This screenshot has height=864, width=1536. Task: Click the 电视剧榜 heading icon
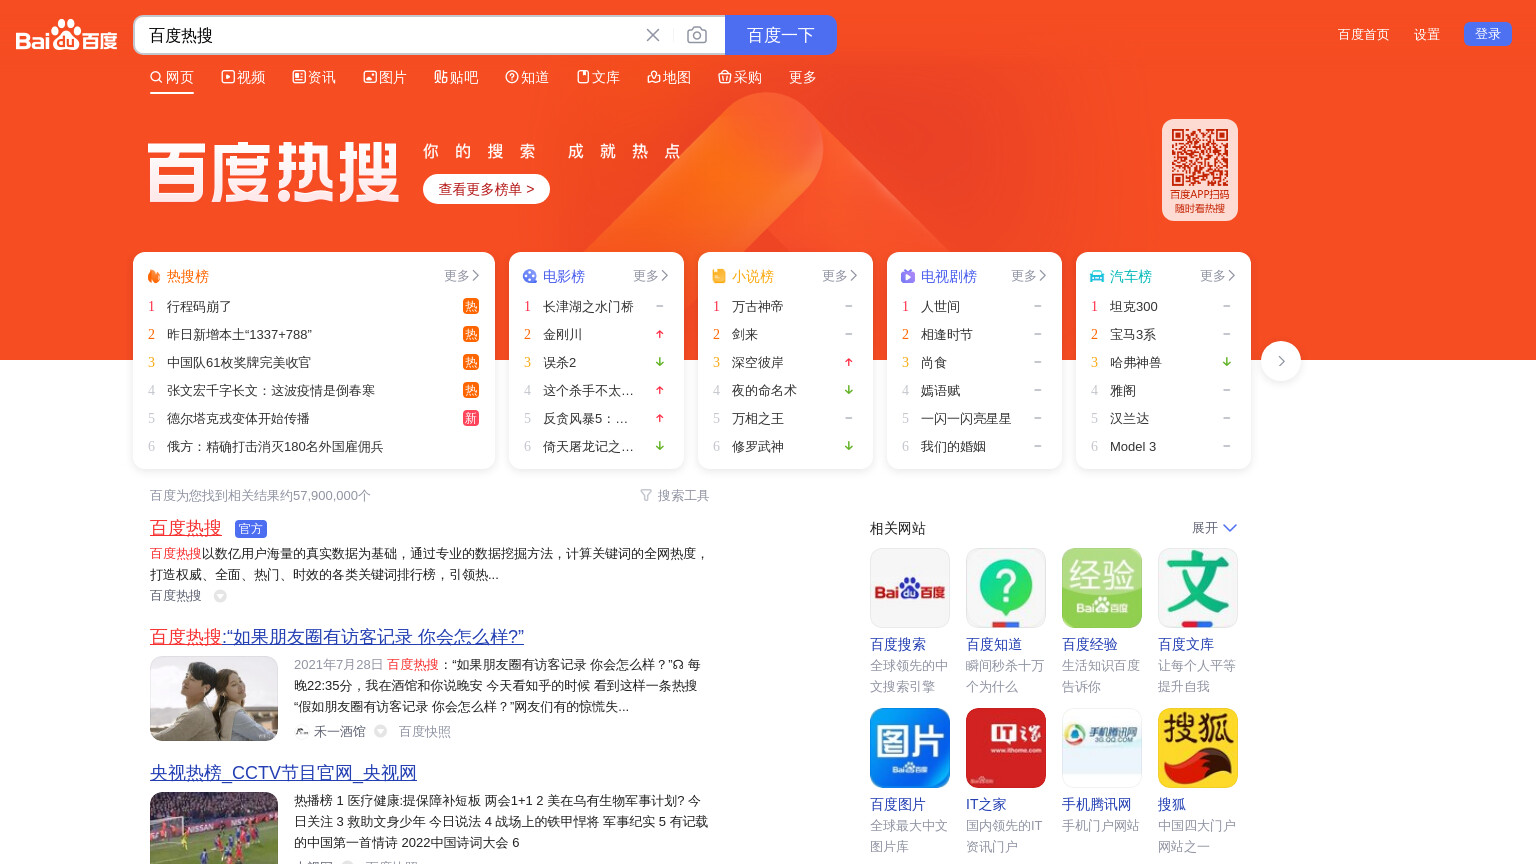tap(908, 276)
